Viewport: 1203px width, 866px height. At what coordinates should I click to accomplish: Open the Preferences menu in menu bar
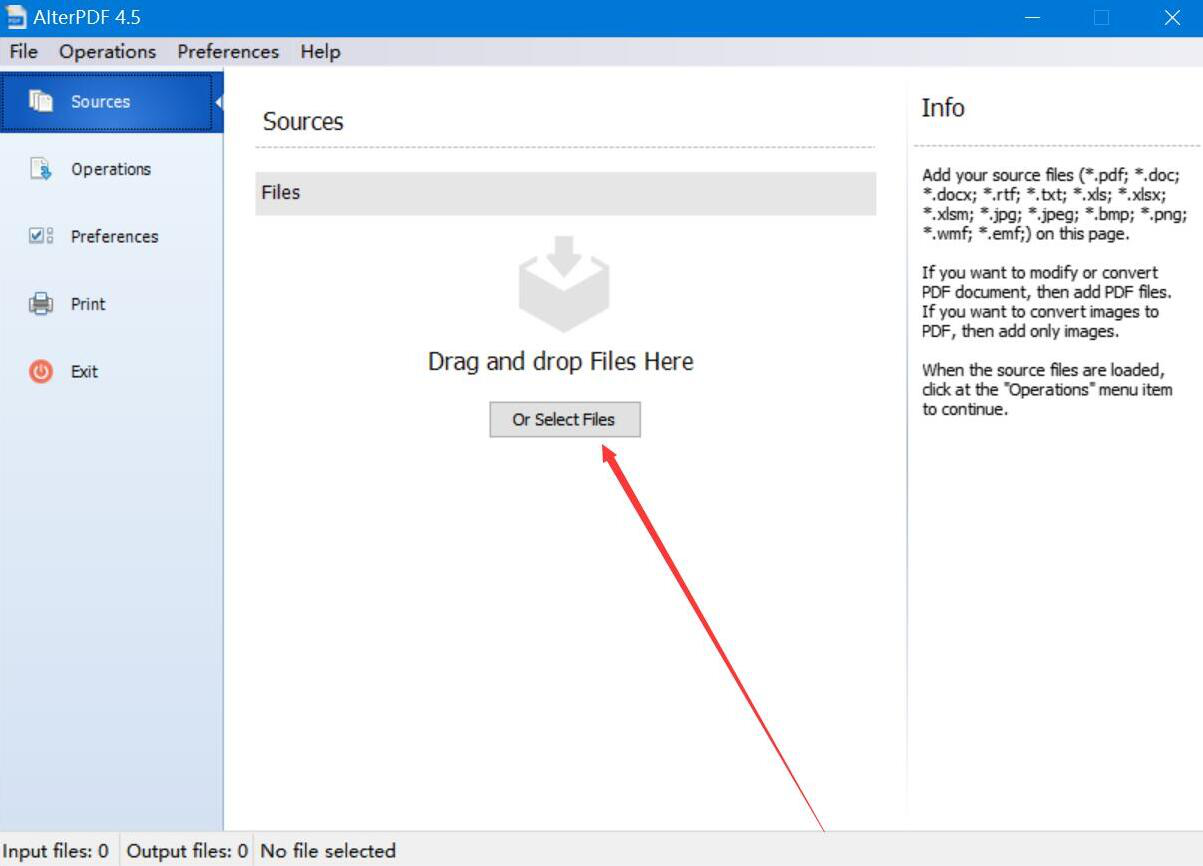click(x=228, y=52)
